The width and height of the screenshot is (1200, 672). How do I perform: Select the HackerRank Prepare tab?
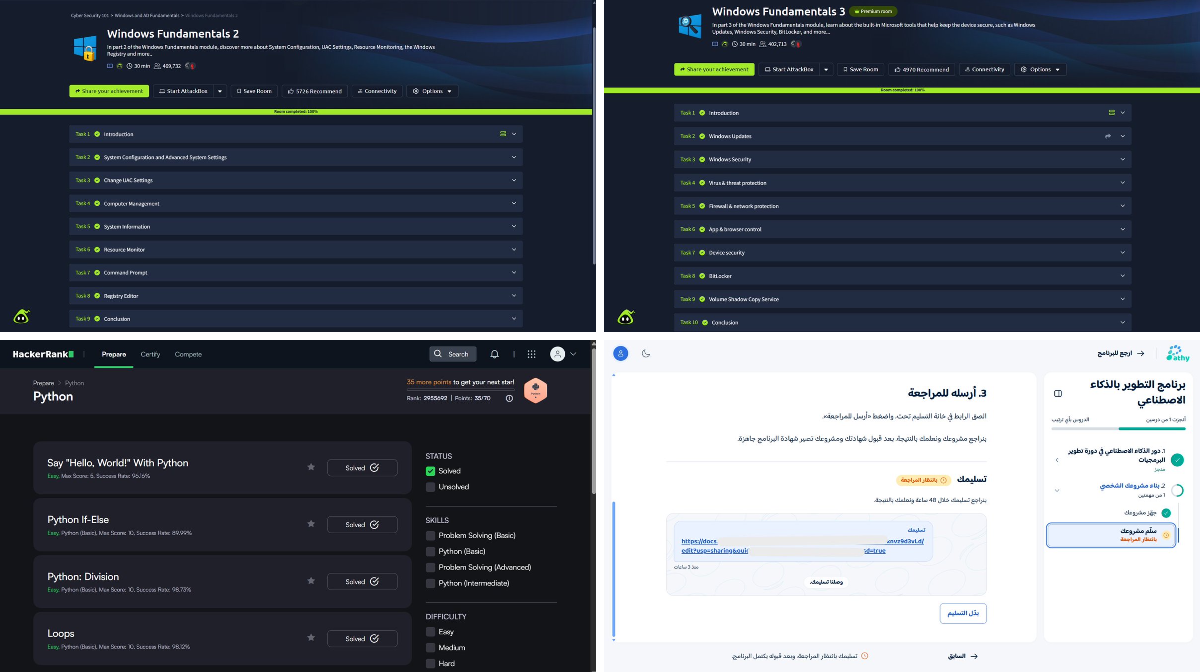[x=114, y=354]
